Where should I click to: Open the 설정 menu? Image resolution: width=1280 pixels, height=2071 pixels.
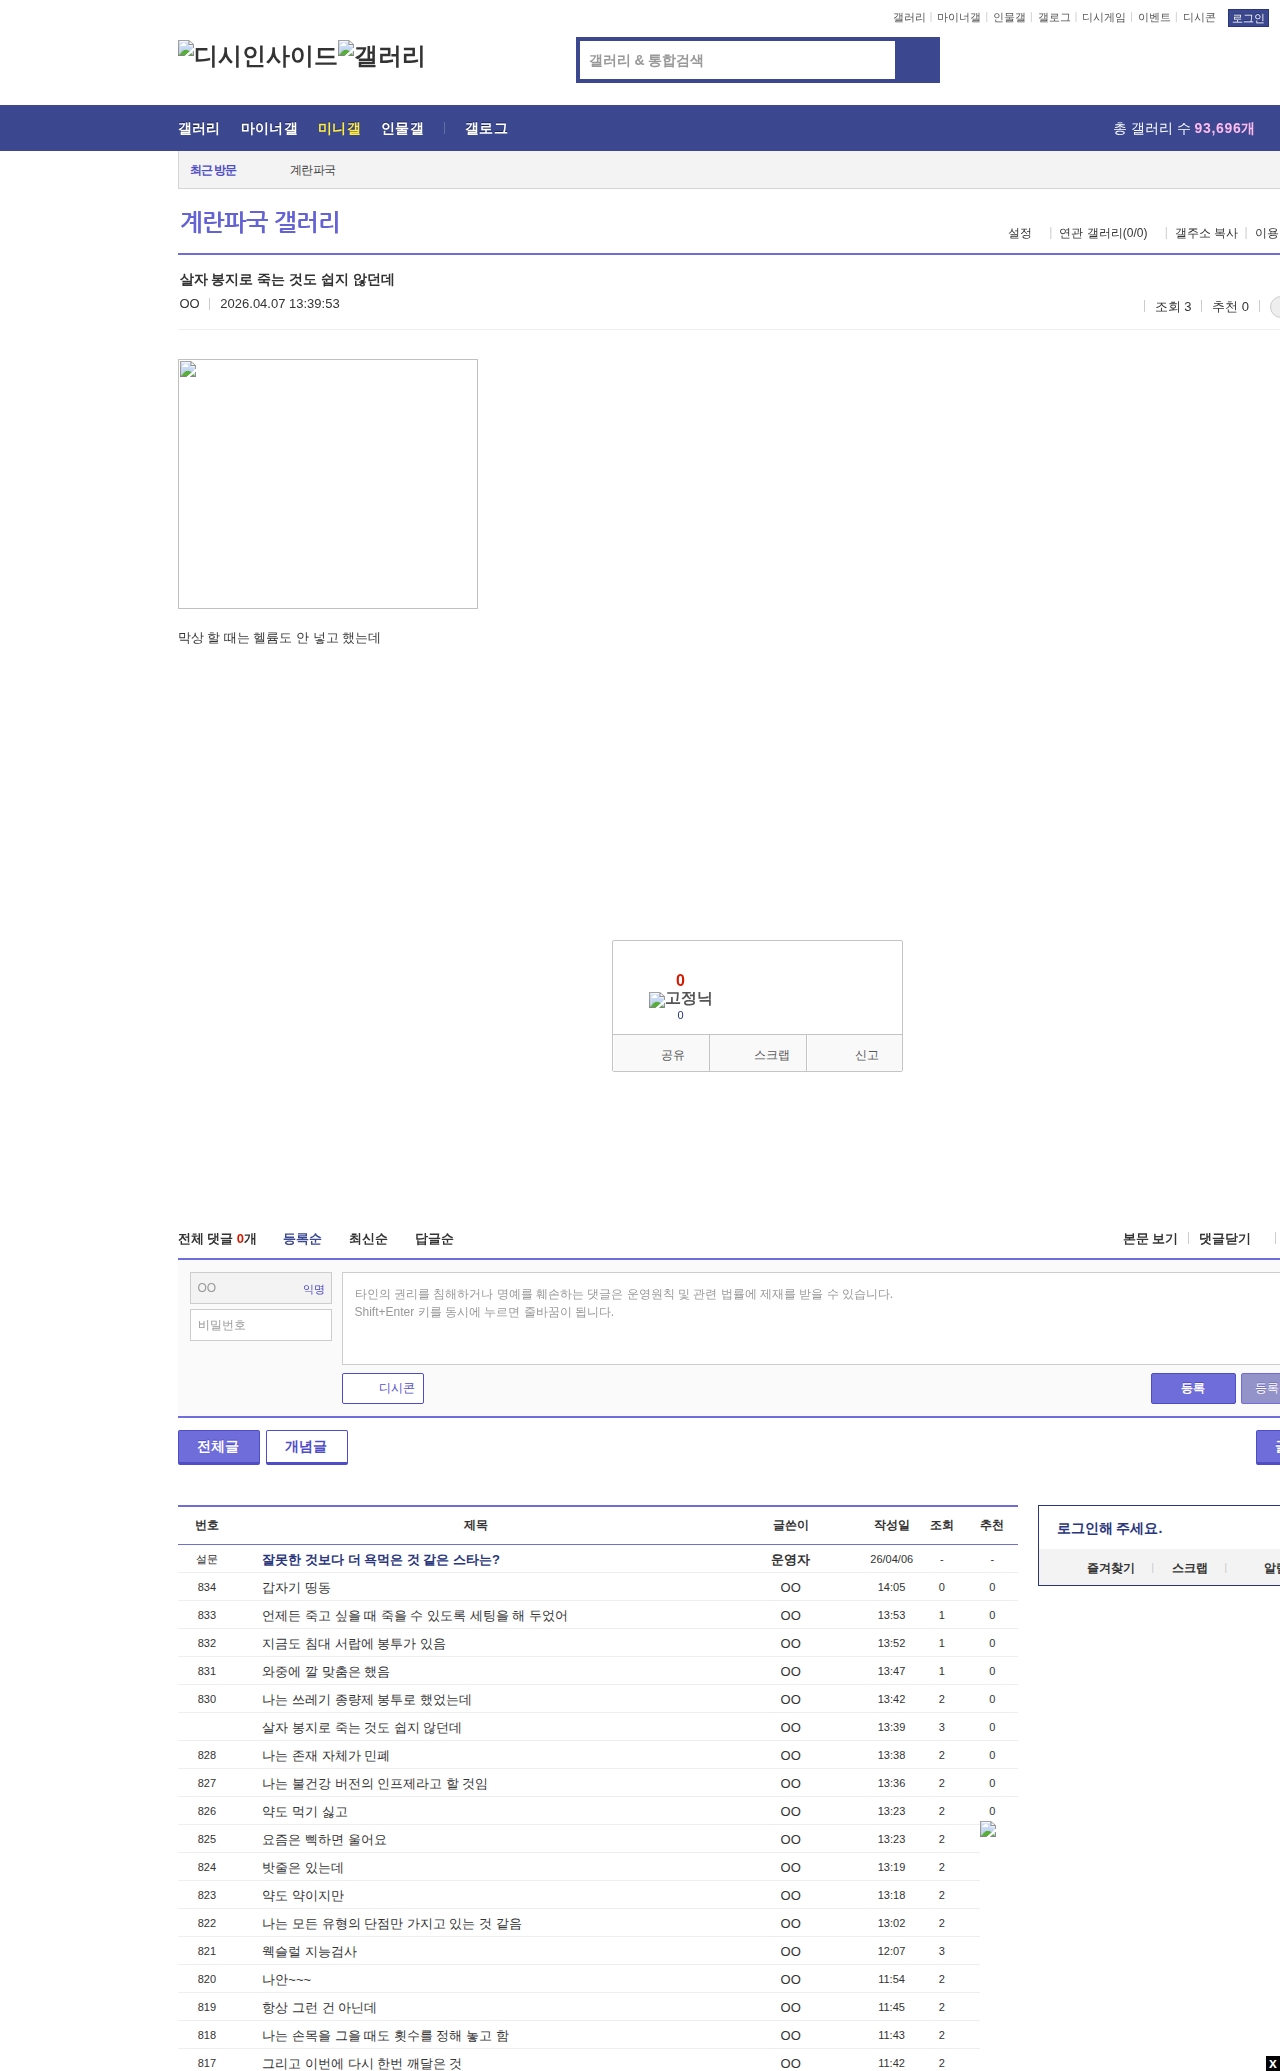(x=1019, y=233)
